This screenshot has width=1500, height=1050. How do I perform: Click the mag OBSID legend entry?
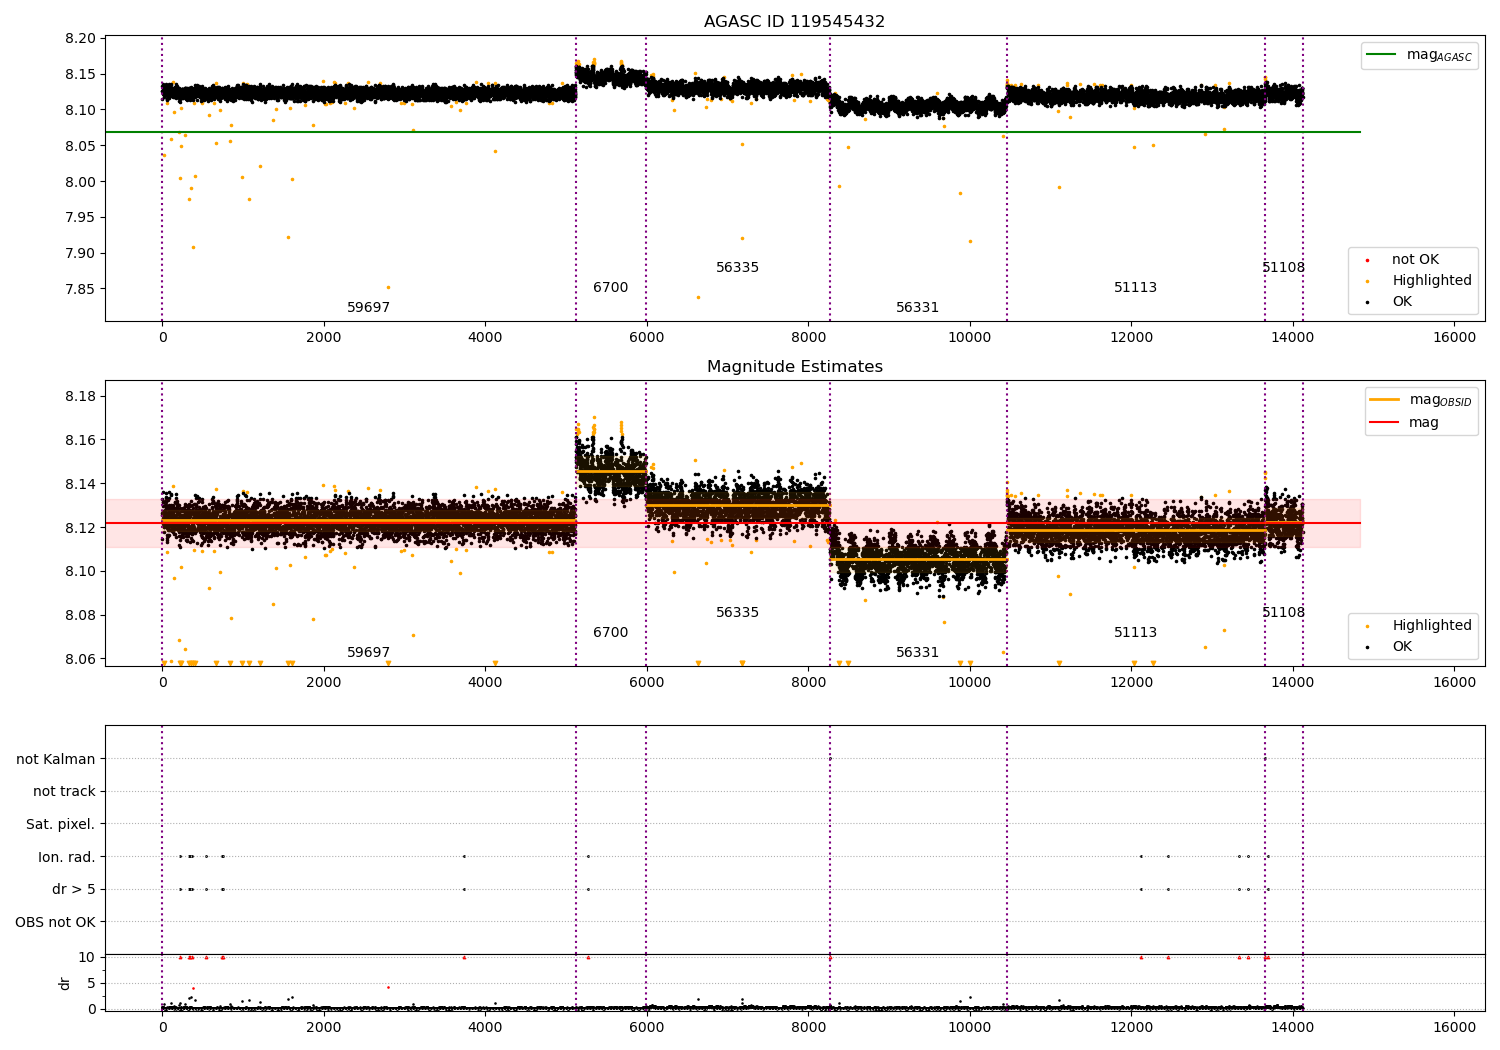point(1421,400)
